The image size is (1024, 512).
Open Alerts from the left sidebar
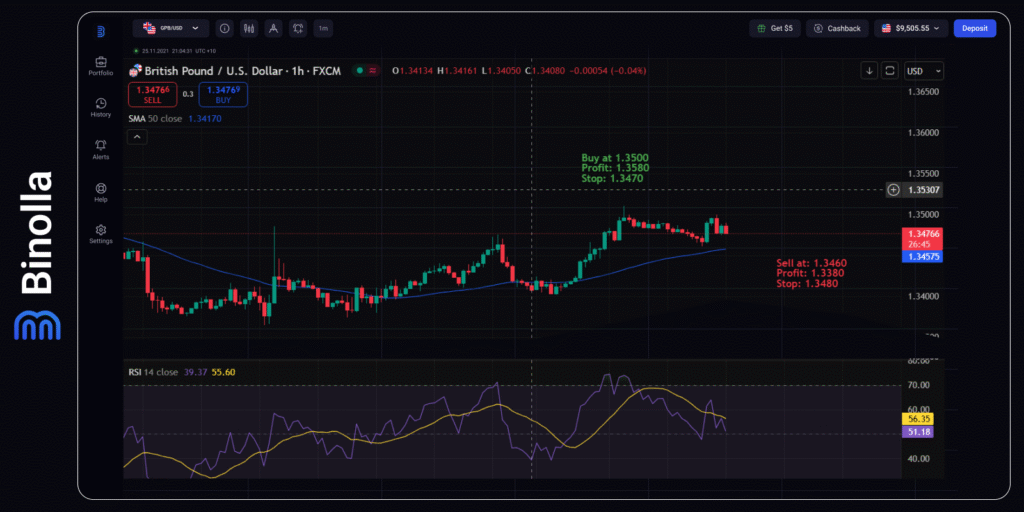click(101, 149)
